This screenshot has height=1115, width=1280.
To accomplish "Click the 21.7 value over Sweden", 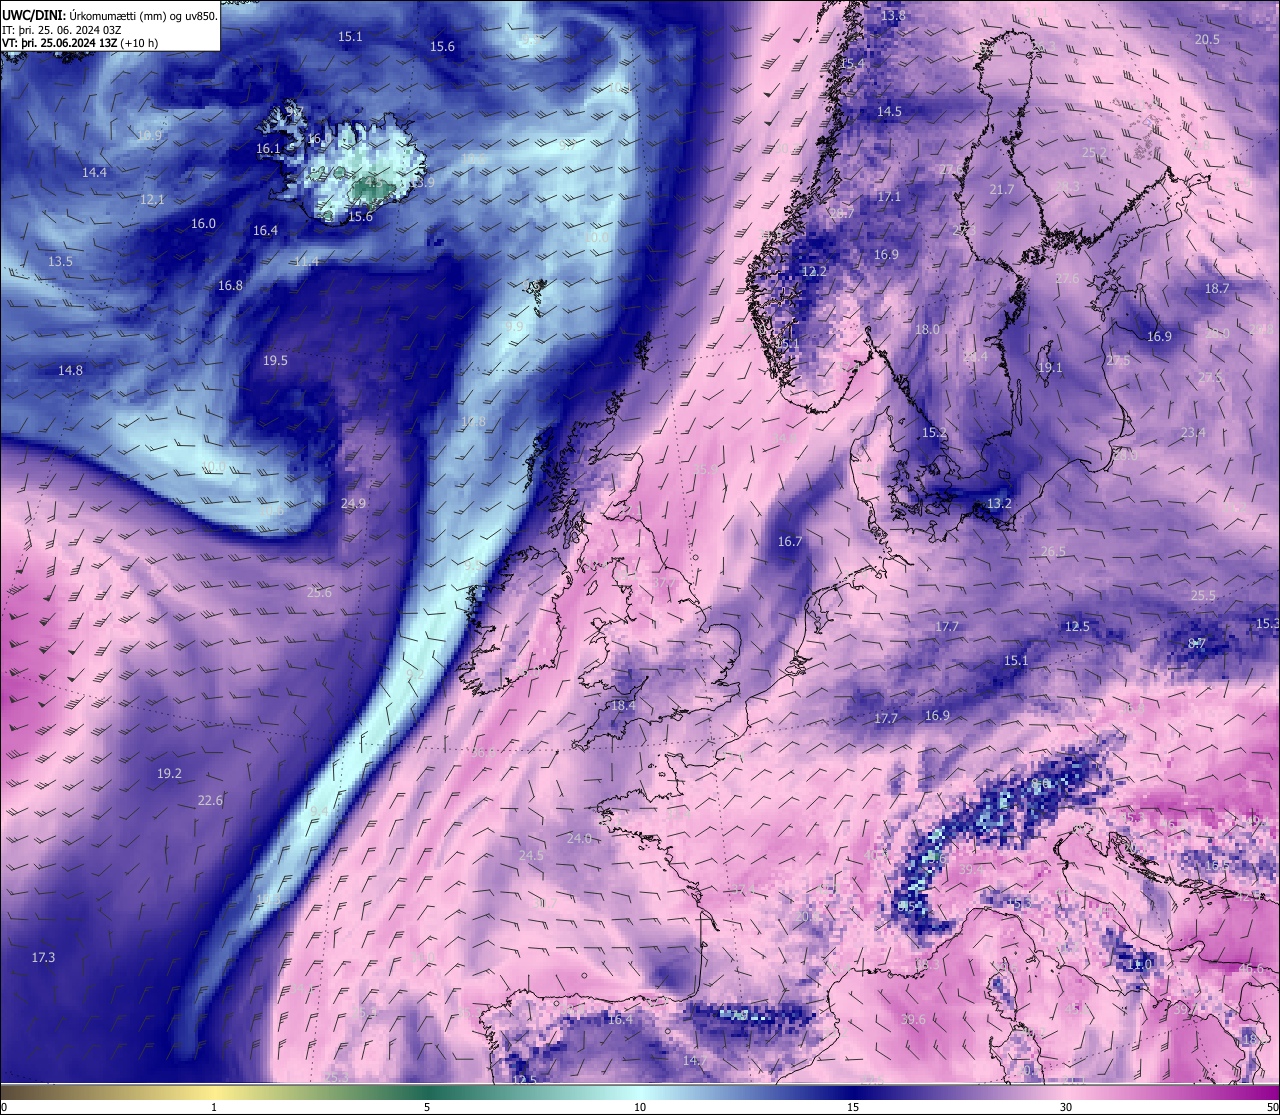I will (x=1001, y=190).
